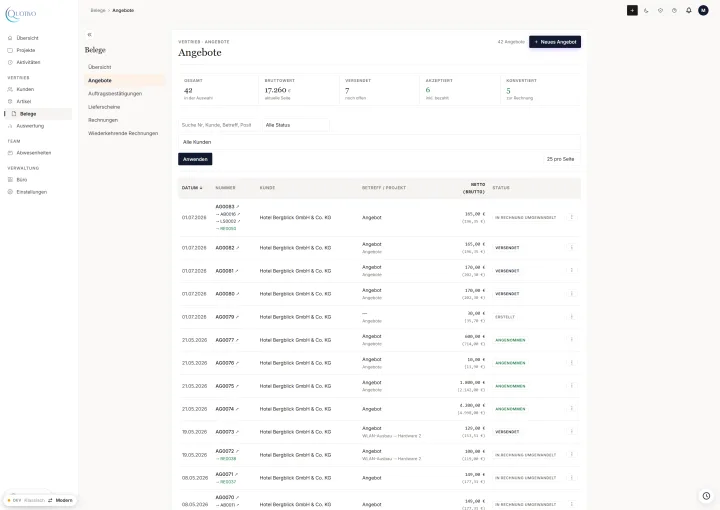
Task: Apply filters with the Anwenden button
Action: [195, 159]
